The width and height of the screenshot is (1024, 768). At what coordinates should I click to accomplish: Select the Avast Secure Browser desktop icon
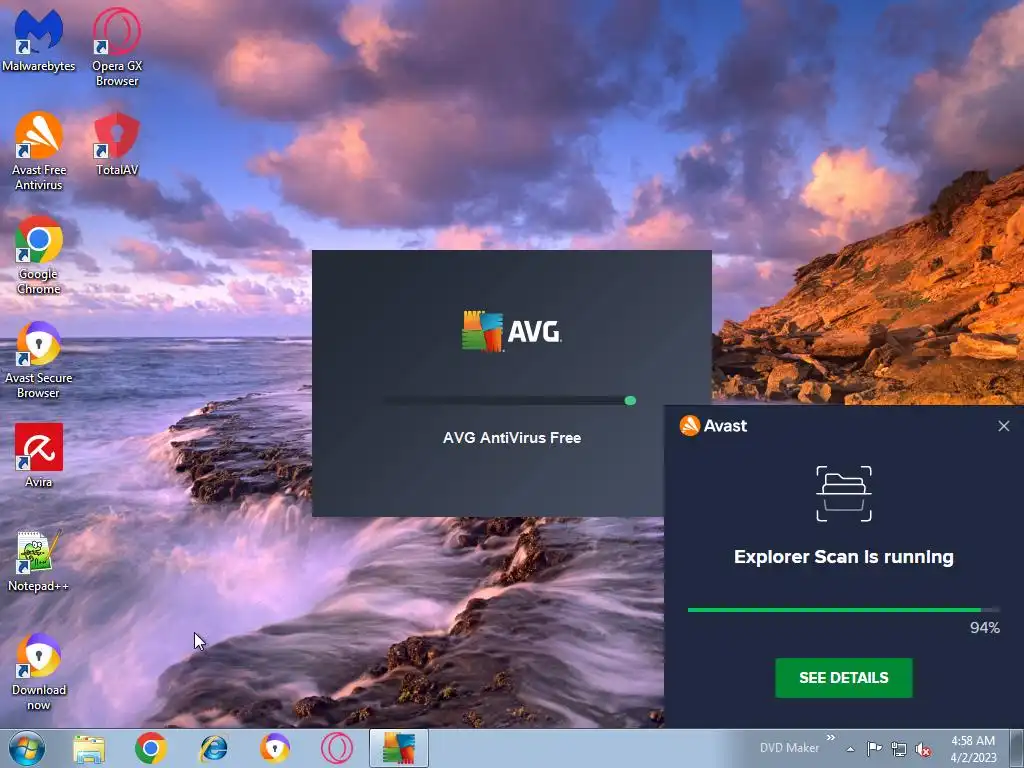[x=39, y=359]
